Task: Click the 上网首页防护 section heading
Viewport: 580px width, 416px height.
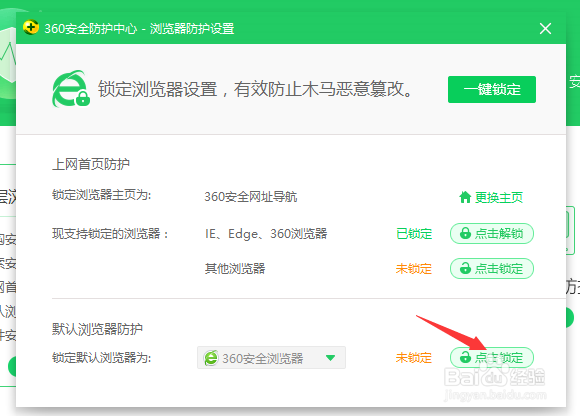Action: click(x=91, y=164)
